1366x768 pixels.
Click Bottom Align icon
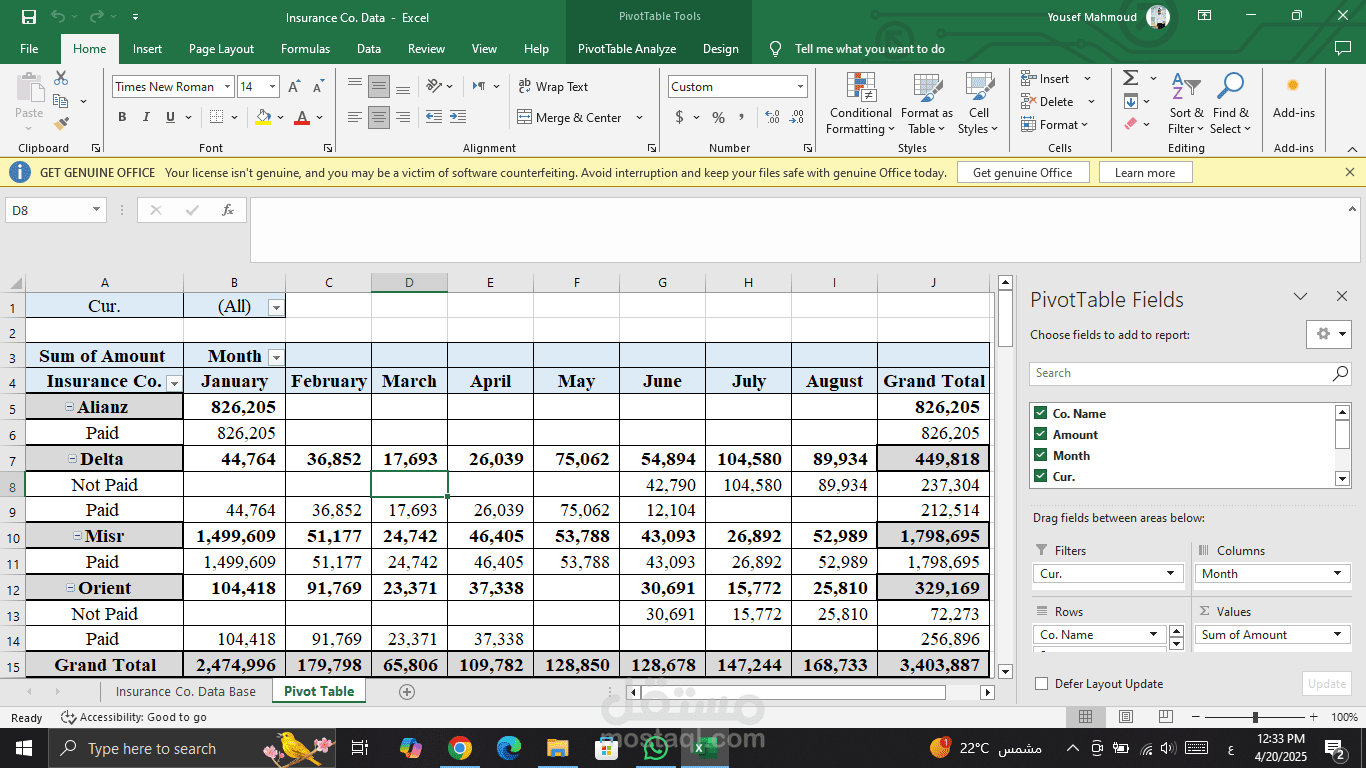403,86
